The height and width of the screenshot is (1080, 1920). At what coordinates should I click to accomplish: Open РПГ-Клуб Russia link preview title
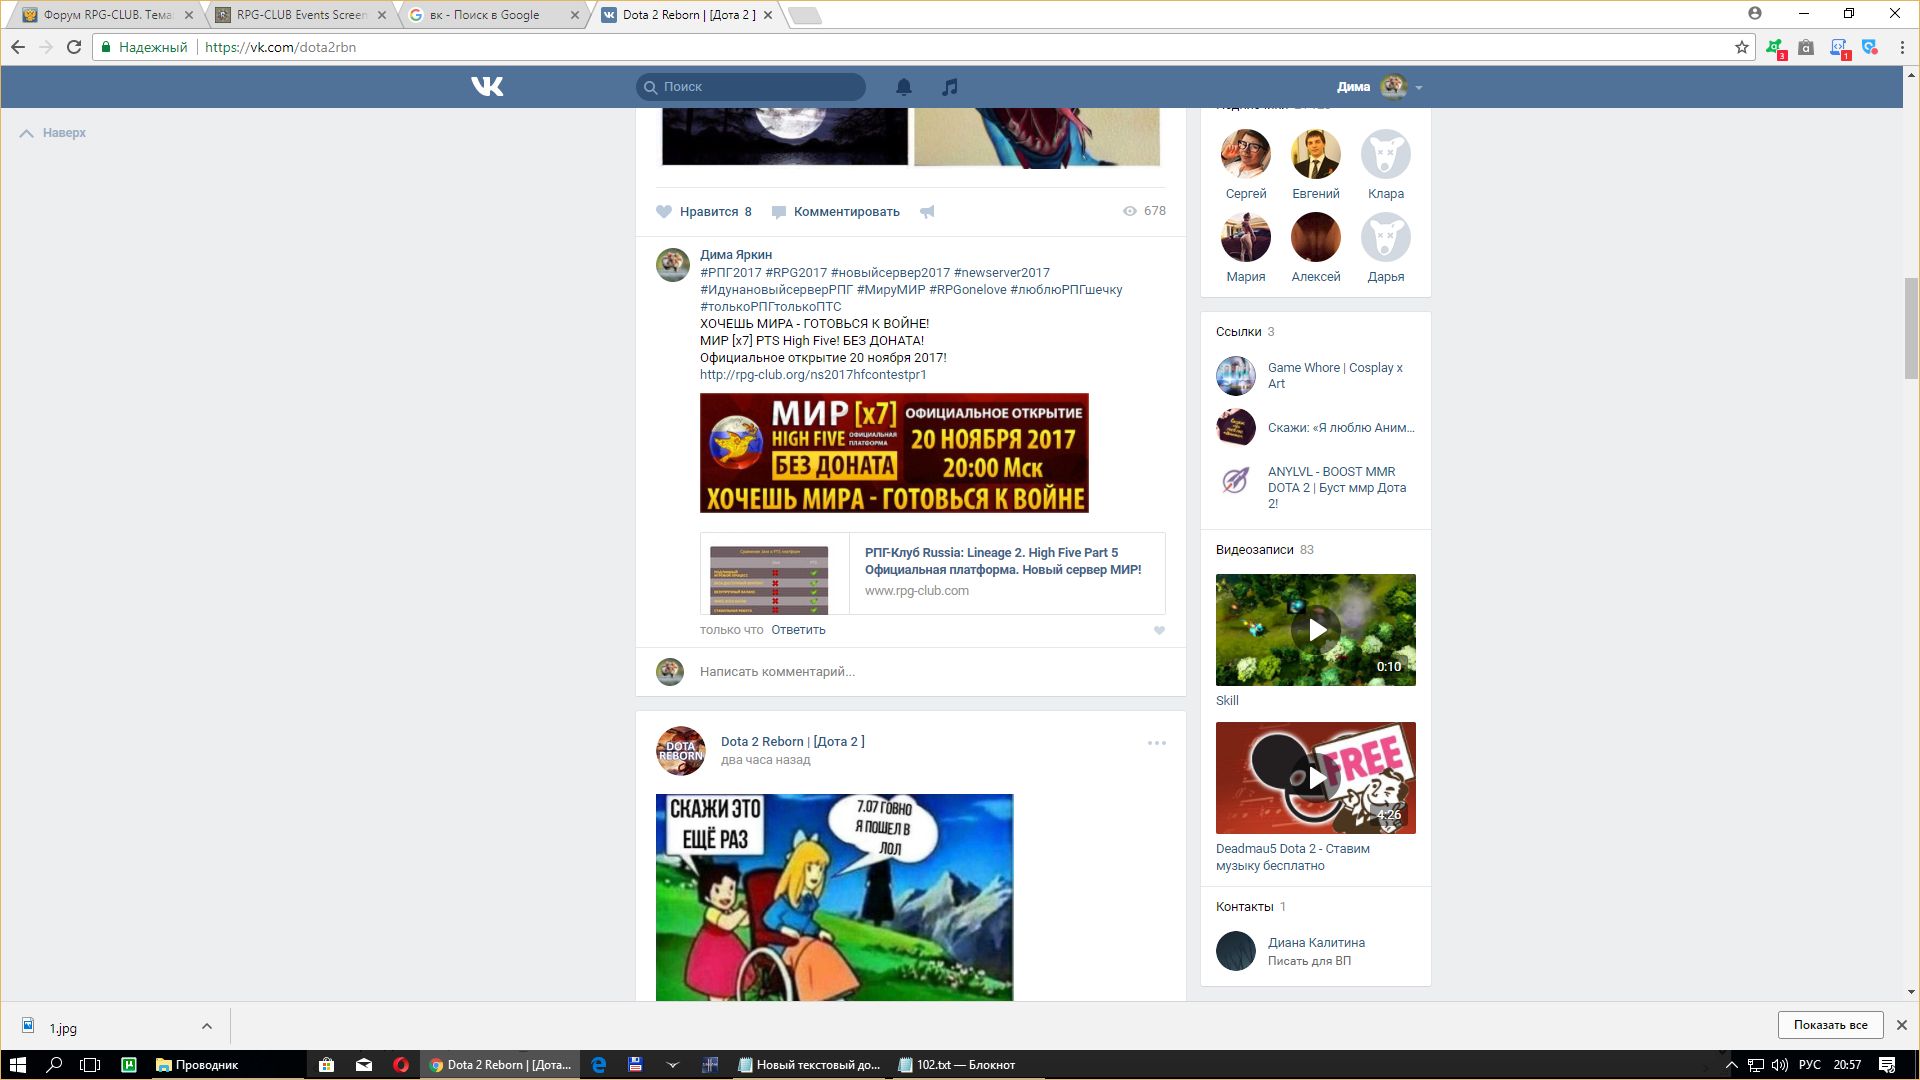[x=1003, y=561]
